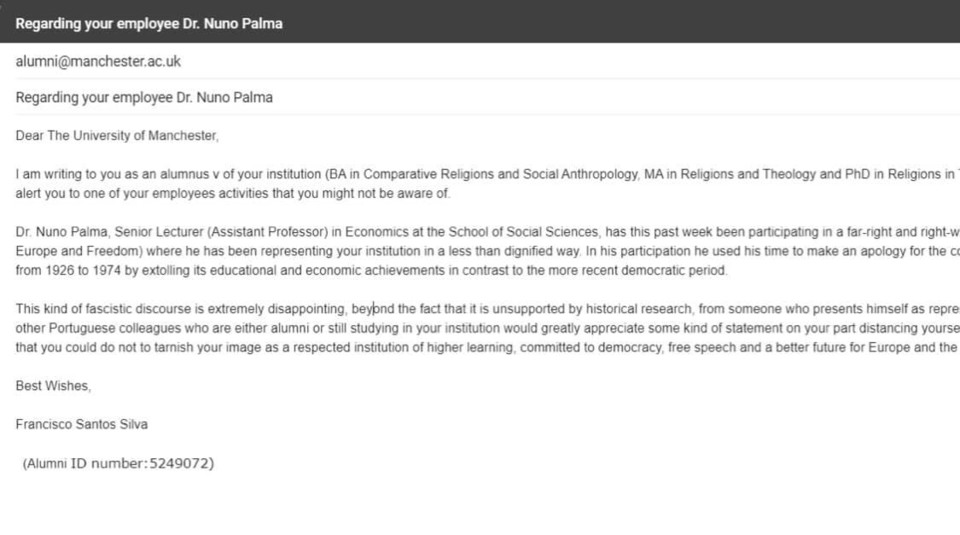The width and height of the screenshot is (960, 535).
Task: Click the word 'disappointing' in the third paragraph
Action: click(x=307, y=309)
